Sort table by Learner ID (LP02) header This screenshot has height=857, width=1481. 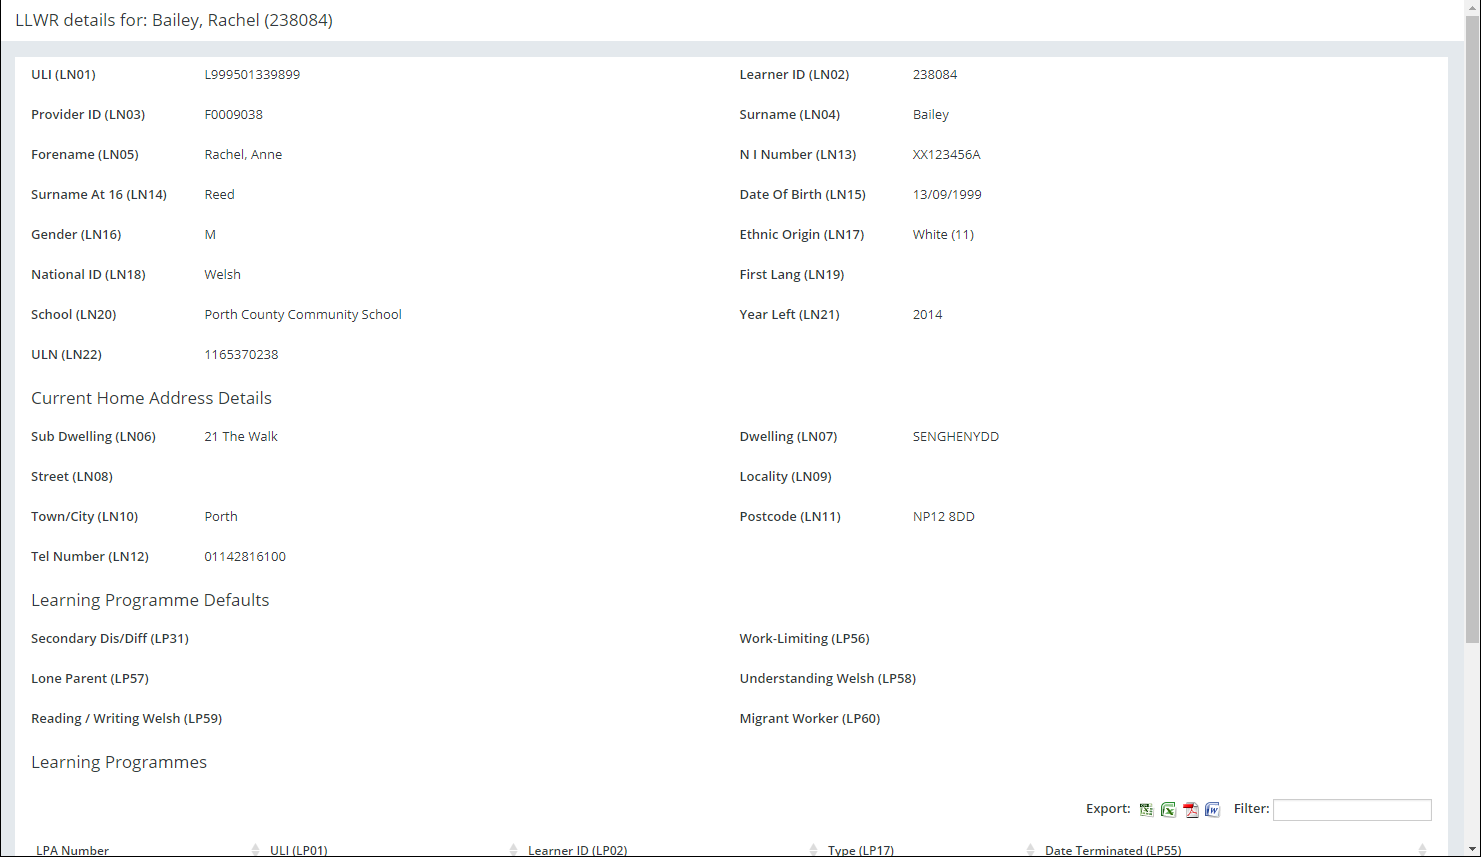577,850
